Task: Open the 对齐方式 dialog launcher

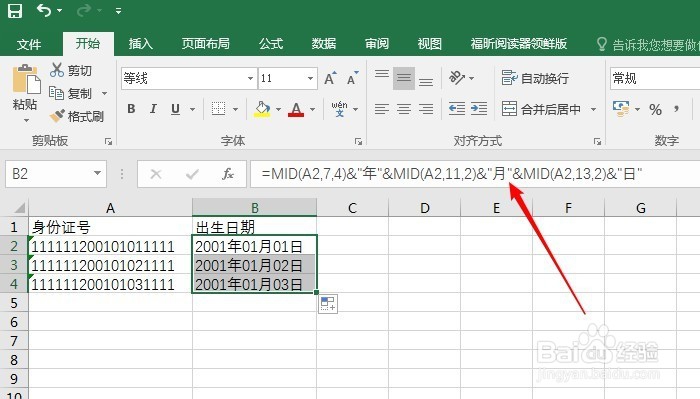Action: coord(597,141)
